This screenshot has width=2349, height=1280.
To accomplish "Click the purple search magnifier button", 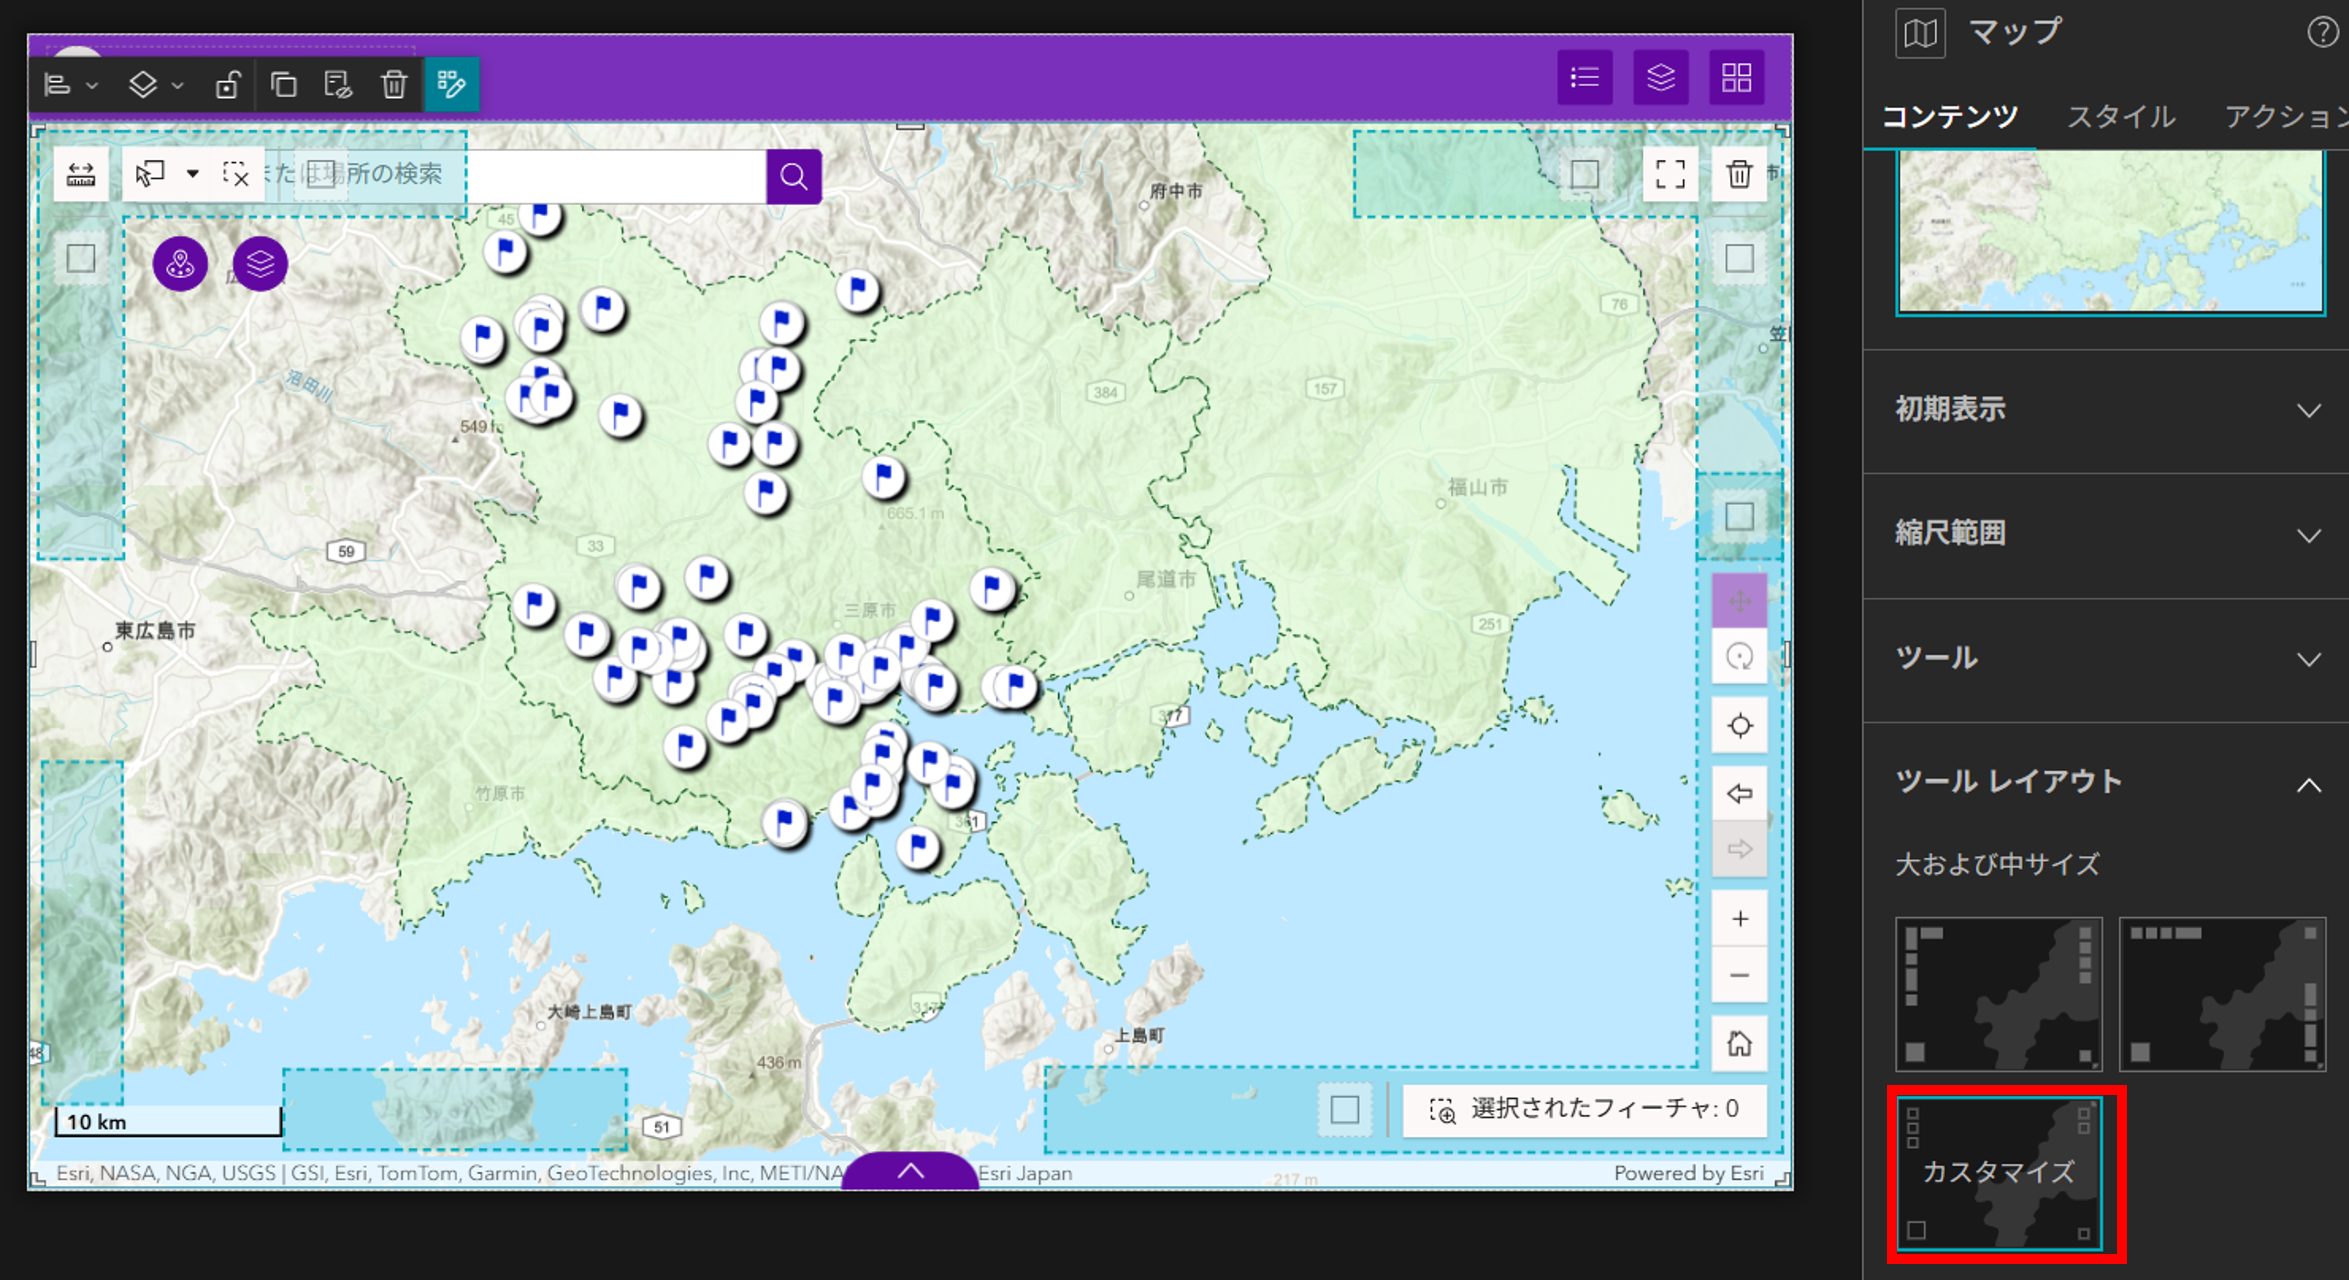I will (794, 177).
